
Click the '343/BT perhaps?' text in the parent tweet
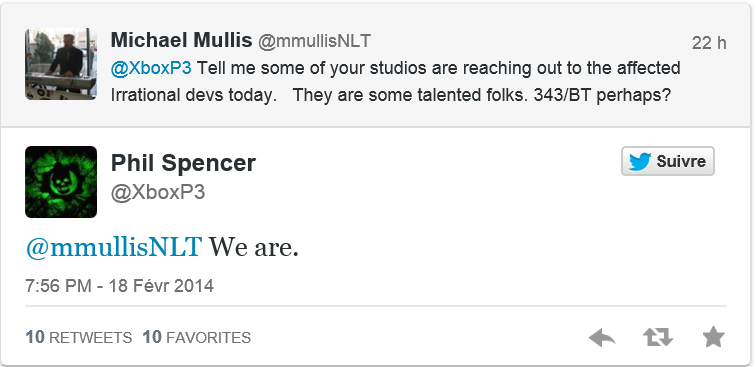pos(602,95)
